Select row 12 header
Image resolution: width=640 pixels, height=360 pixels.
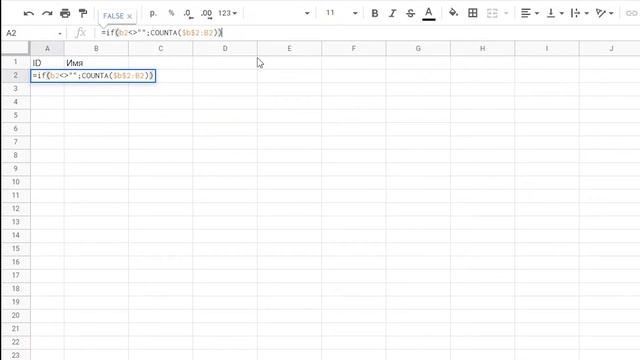[16, 209]
